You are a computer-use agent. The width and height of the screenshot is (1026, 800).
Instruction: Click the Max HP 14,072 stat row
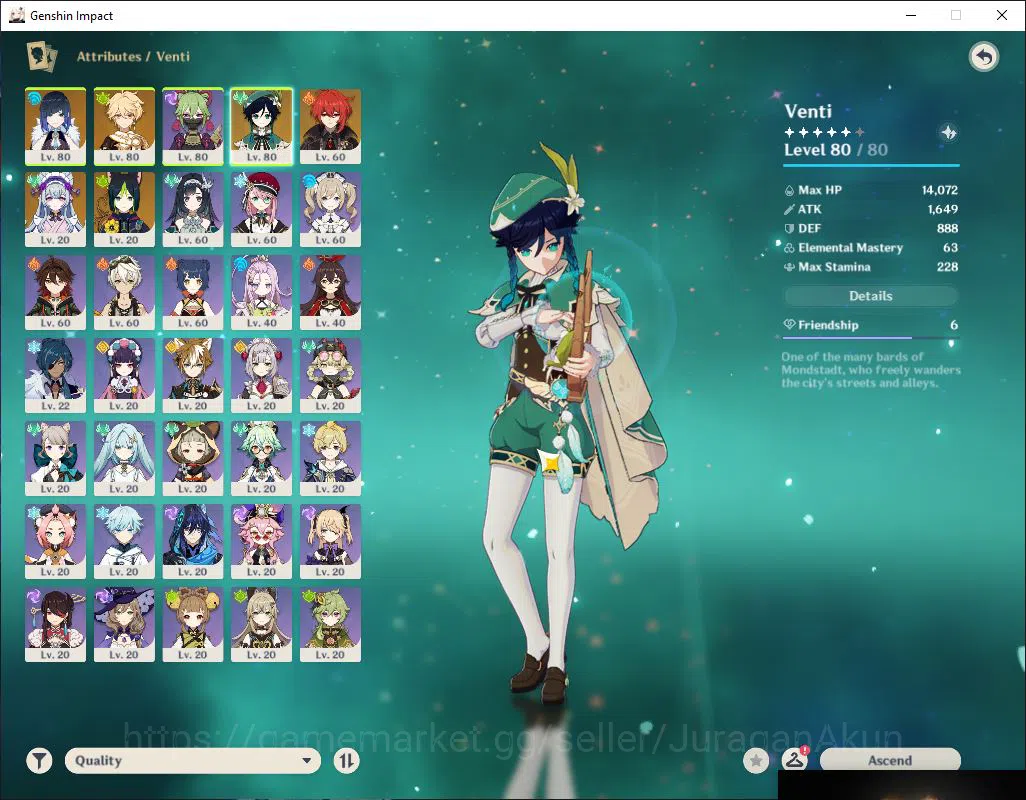pos(871,190)
